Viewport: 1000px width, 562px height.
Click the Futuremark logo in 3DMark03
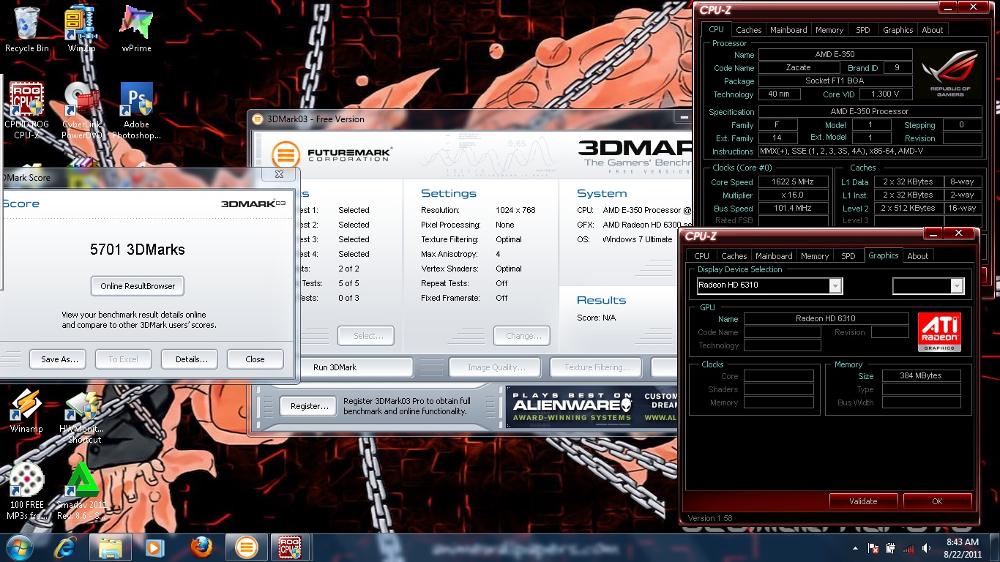(331, 154)
